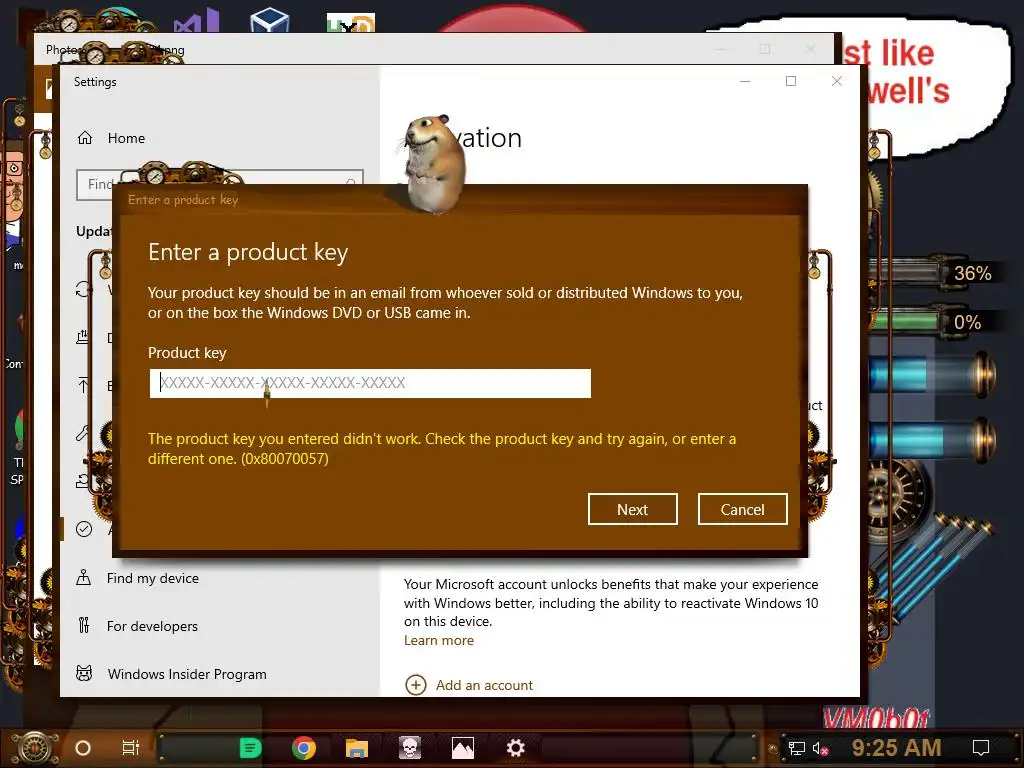Click the muted volume tray icon
Viewport: 1024px width, 768px height.
coord(820,748)
